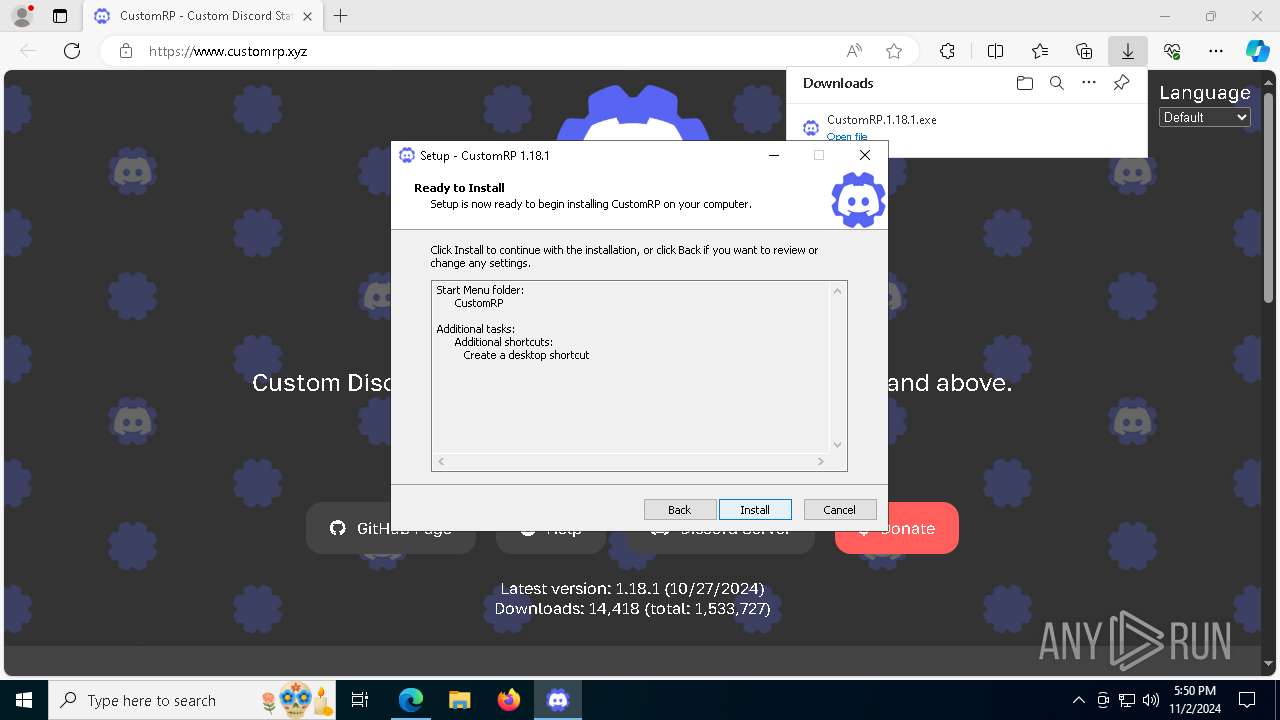Open Split screen icon in Edge toolbar
The image size is (1280, 720).
click(x=995, y=51)
